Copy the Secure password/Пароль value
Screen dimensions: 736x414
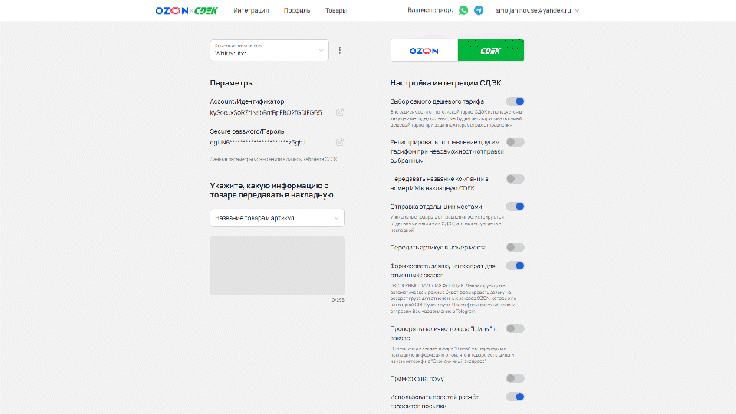pyautogui.click(x=340, y=142)
